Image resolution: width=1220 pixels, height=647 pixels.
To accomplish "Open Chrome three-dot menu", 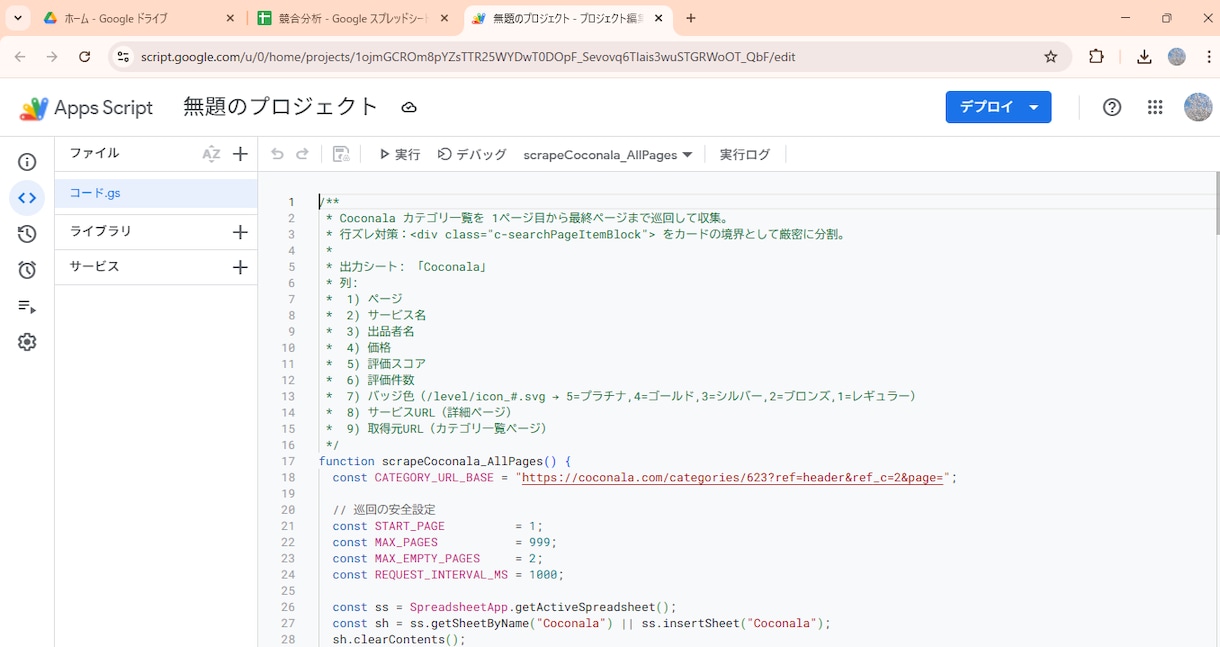I will click(1208, 57).
